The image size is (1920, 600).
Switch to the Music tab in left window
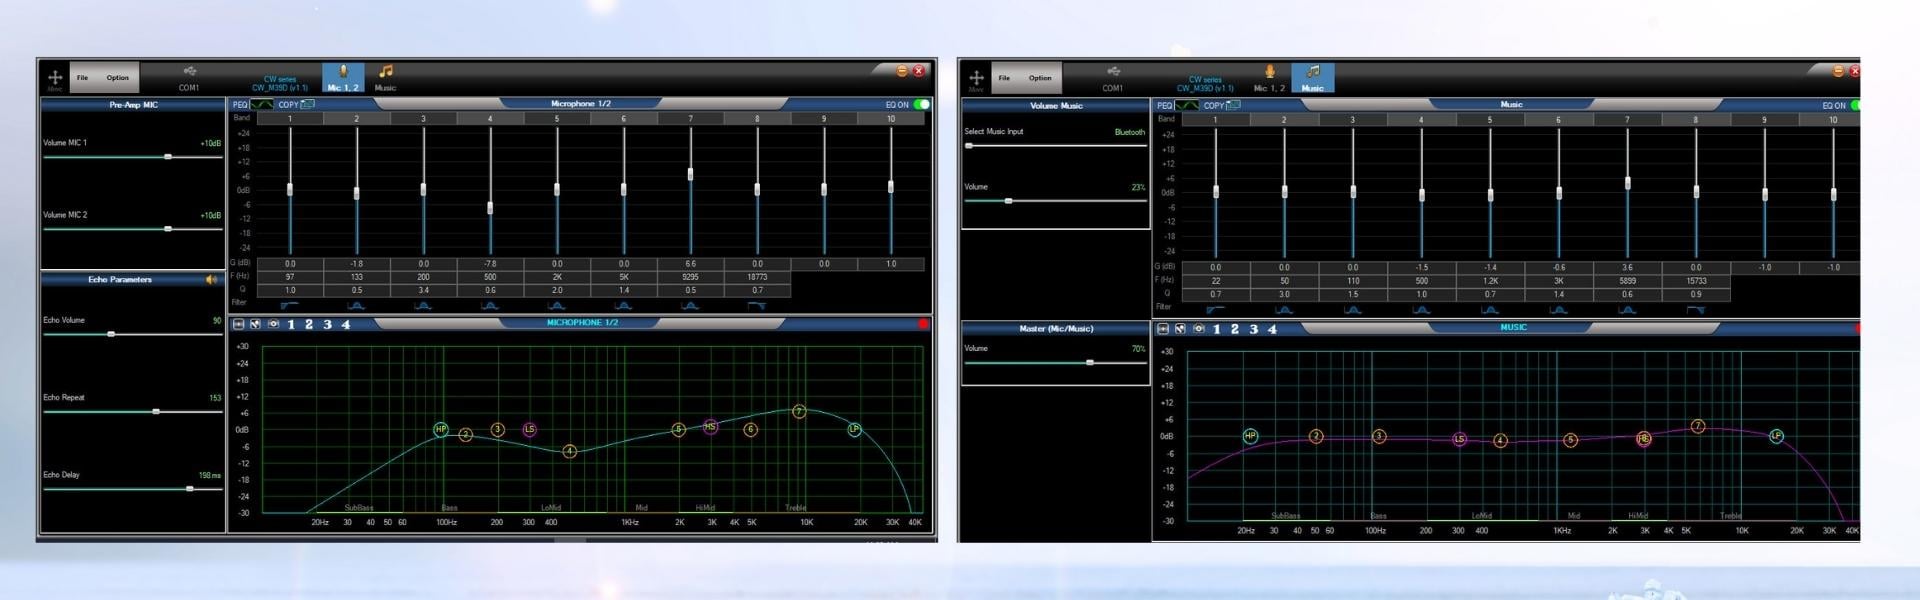point(385,77)
